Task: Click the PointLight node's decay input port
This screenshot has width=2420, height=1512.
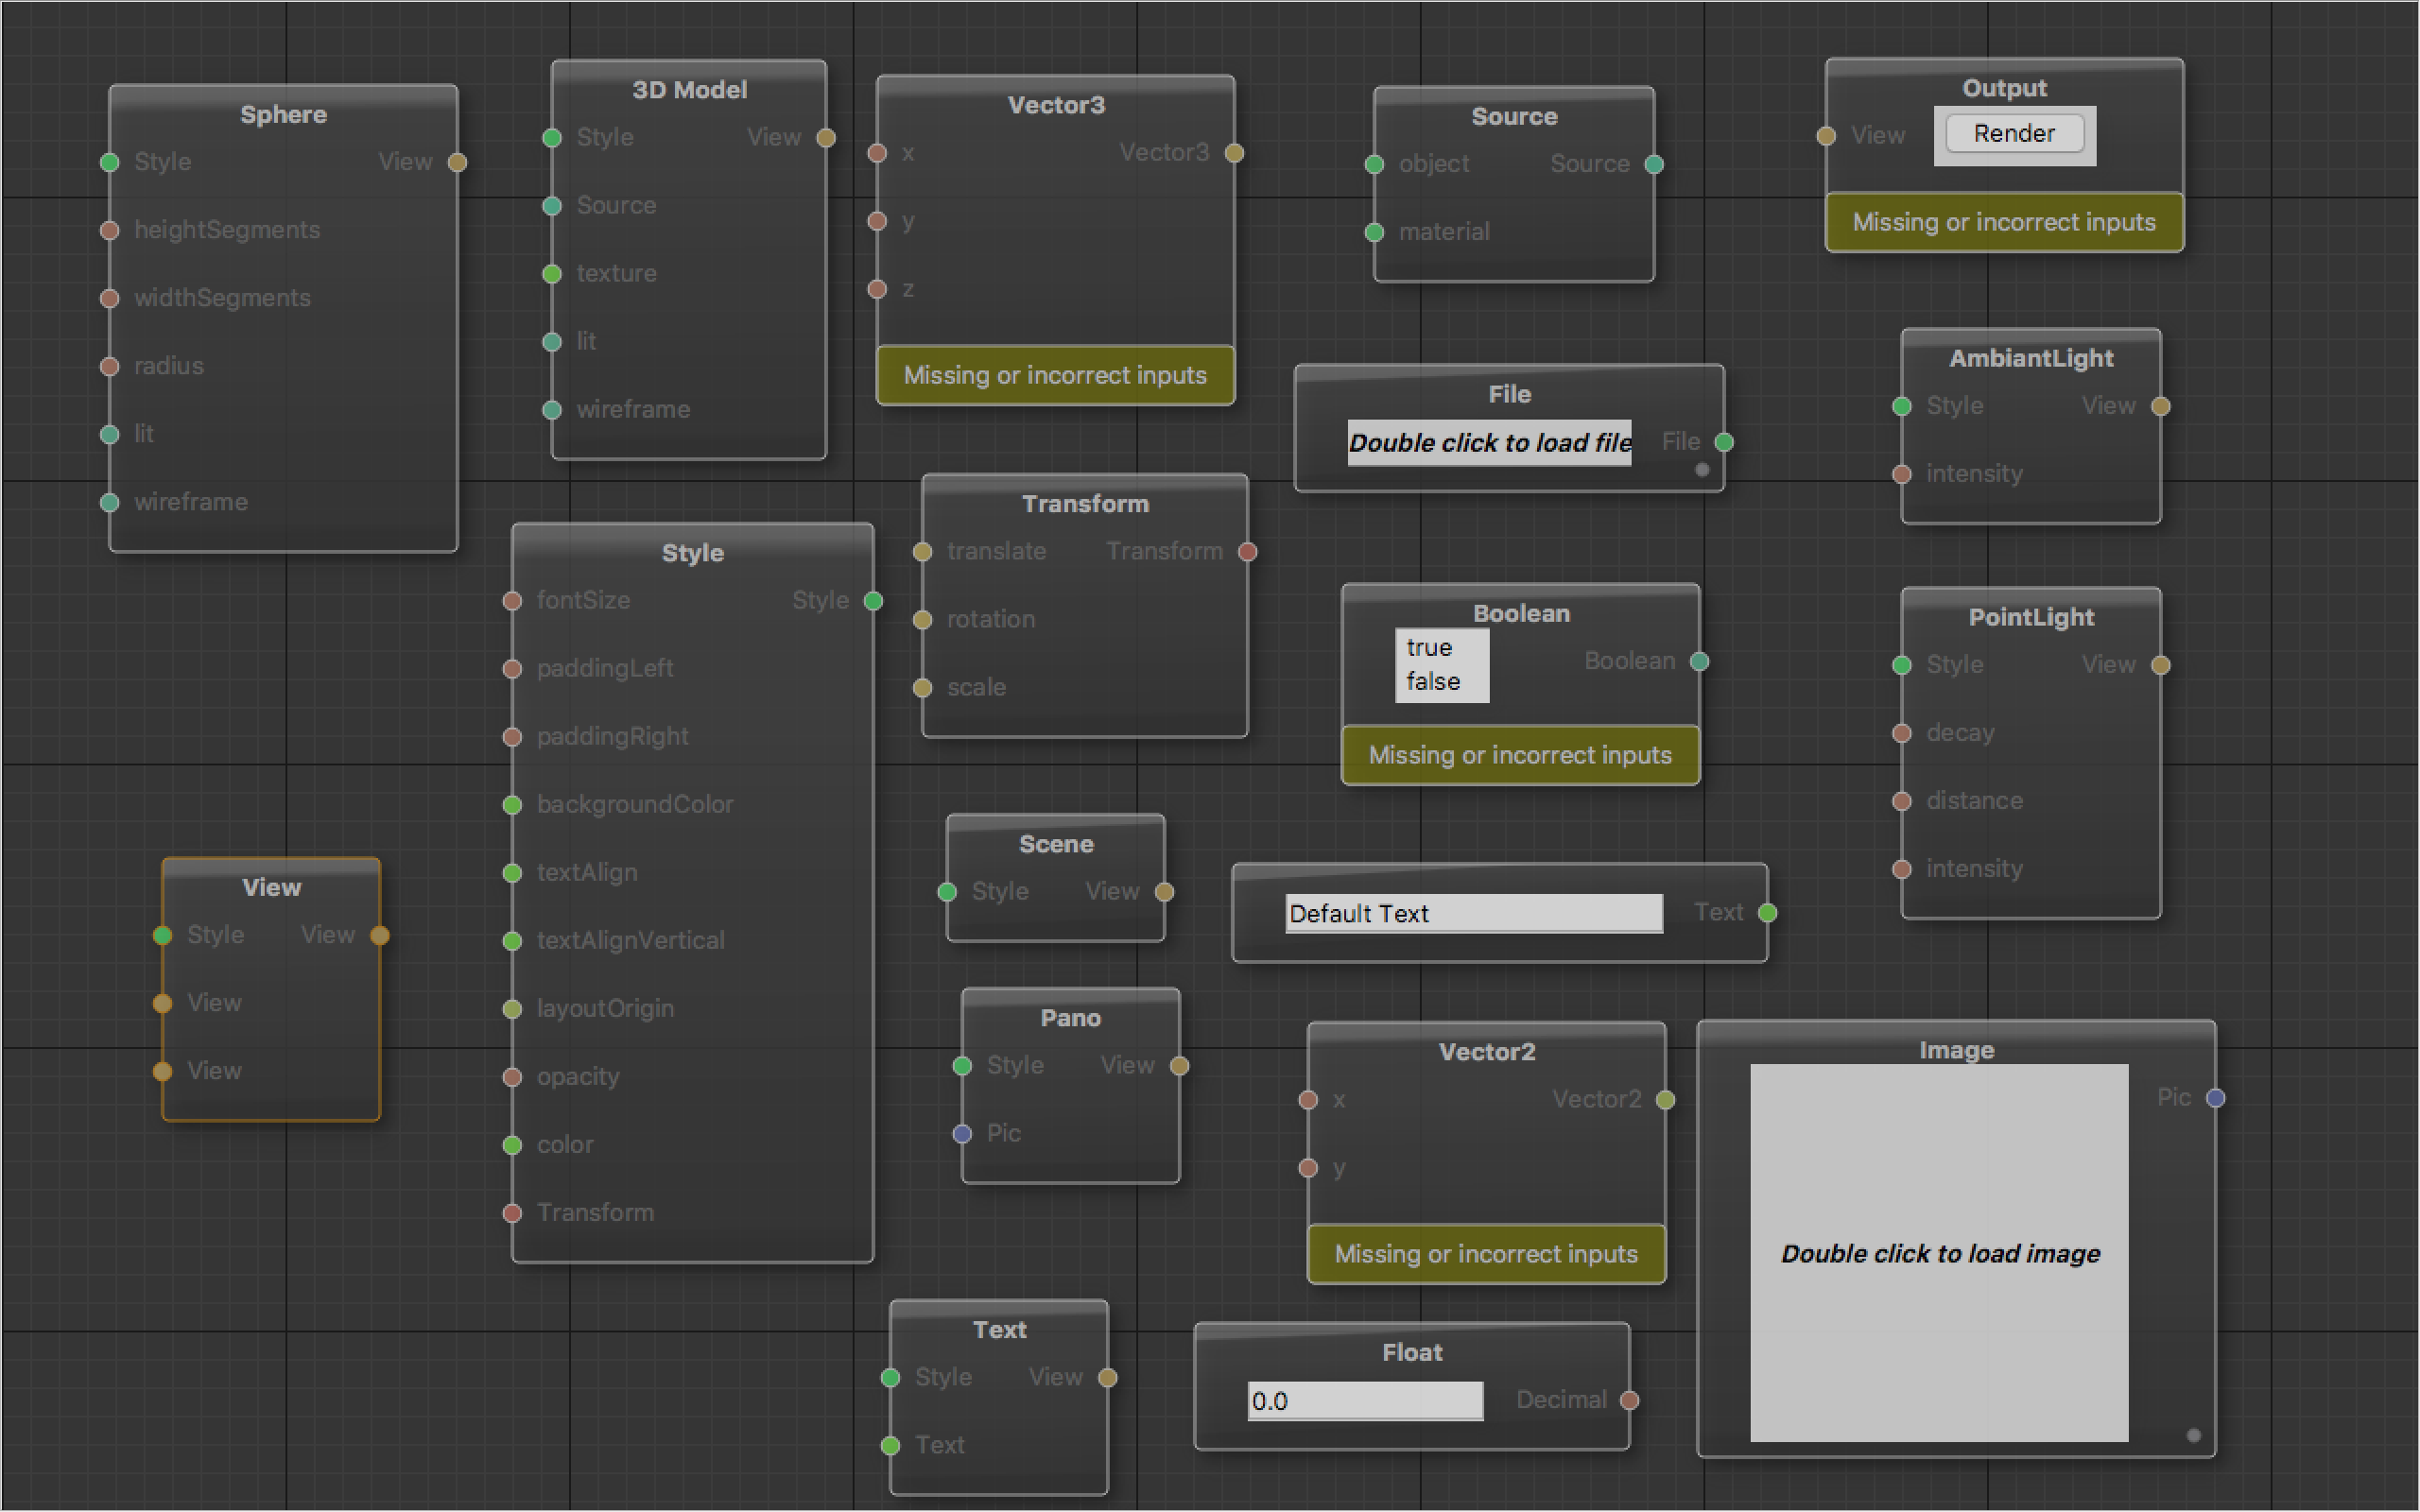Action: 1902,733
